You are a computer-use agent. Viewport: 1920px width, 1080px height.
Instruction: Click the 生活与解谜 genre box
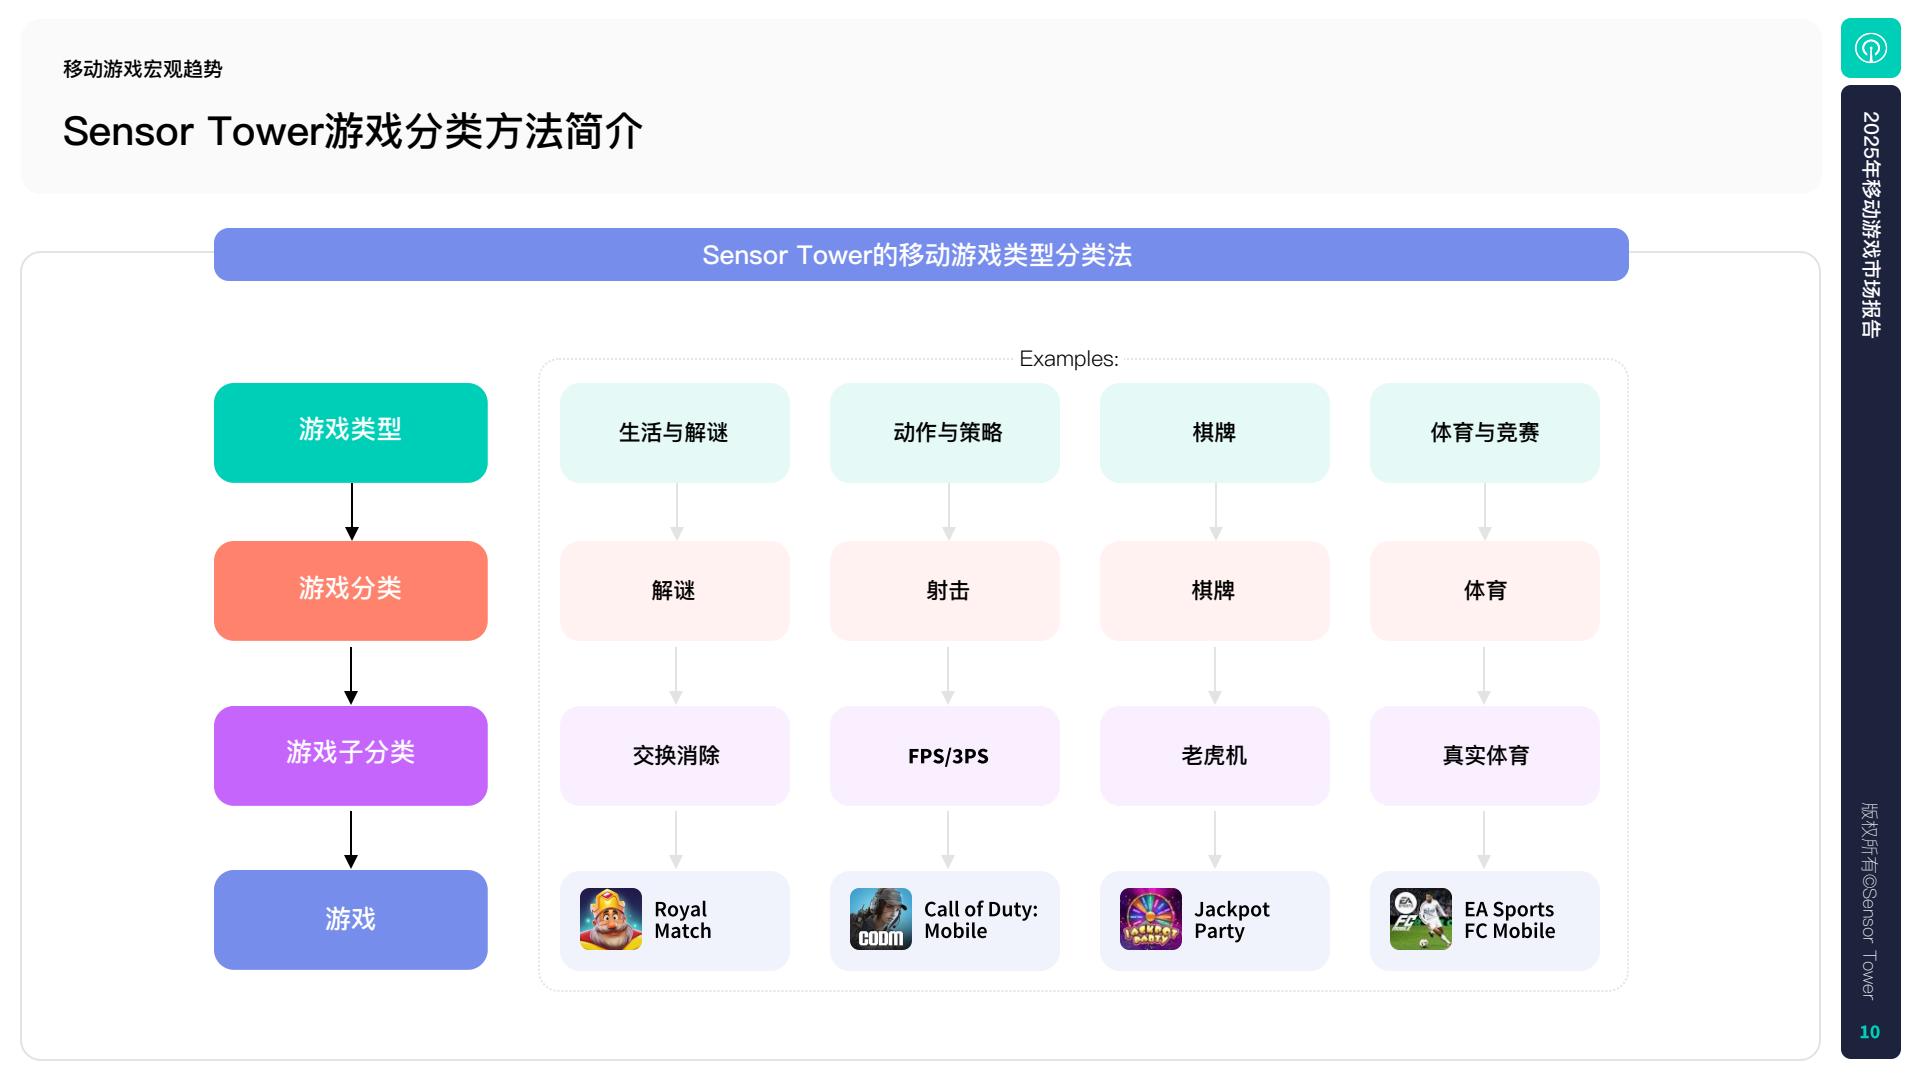674,432
